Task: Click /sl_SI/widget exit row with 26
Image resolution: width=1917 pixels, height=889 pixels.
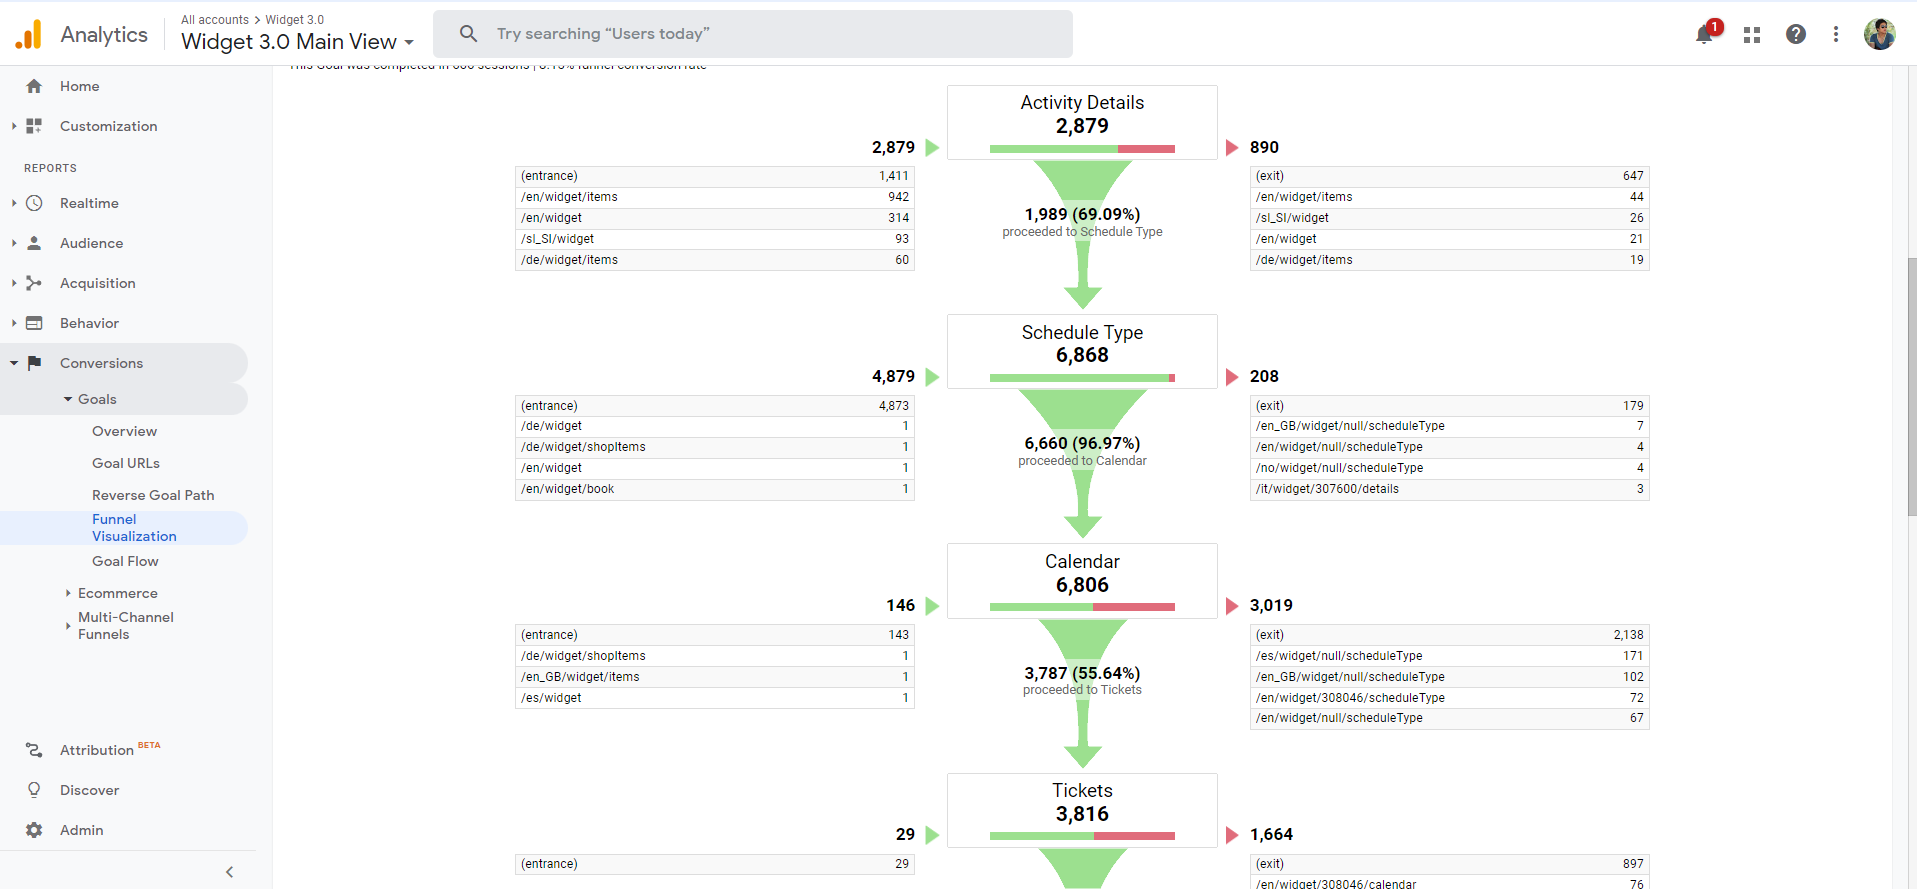Action: pyautogui.click(x=1449, y=218)
